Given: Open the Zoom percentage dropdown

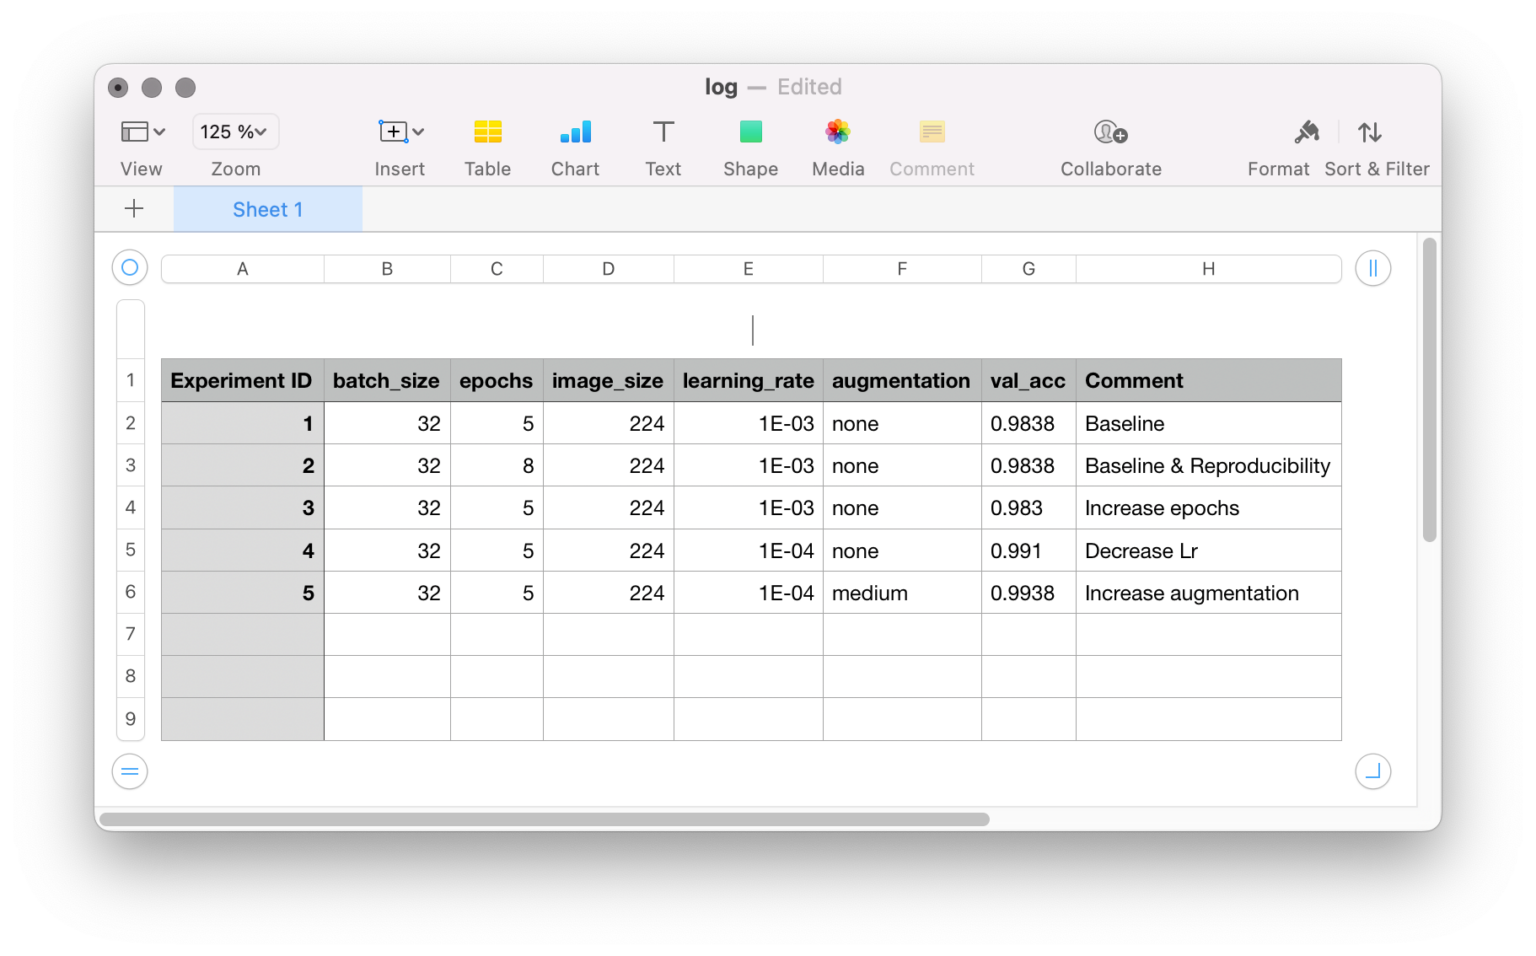Looking at the screenshot, I should (234, 131).
